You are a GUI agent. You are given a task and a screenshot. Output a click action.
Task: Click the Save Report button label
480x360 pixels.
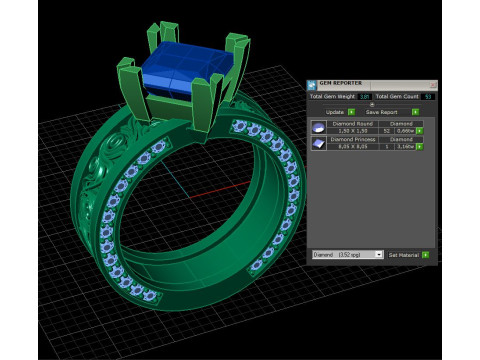(x=381, y=112)
